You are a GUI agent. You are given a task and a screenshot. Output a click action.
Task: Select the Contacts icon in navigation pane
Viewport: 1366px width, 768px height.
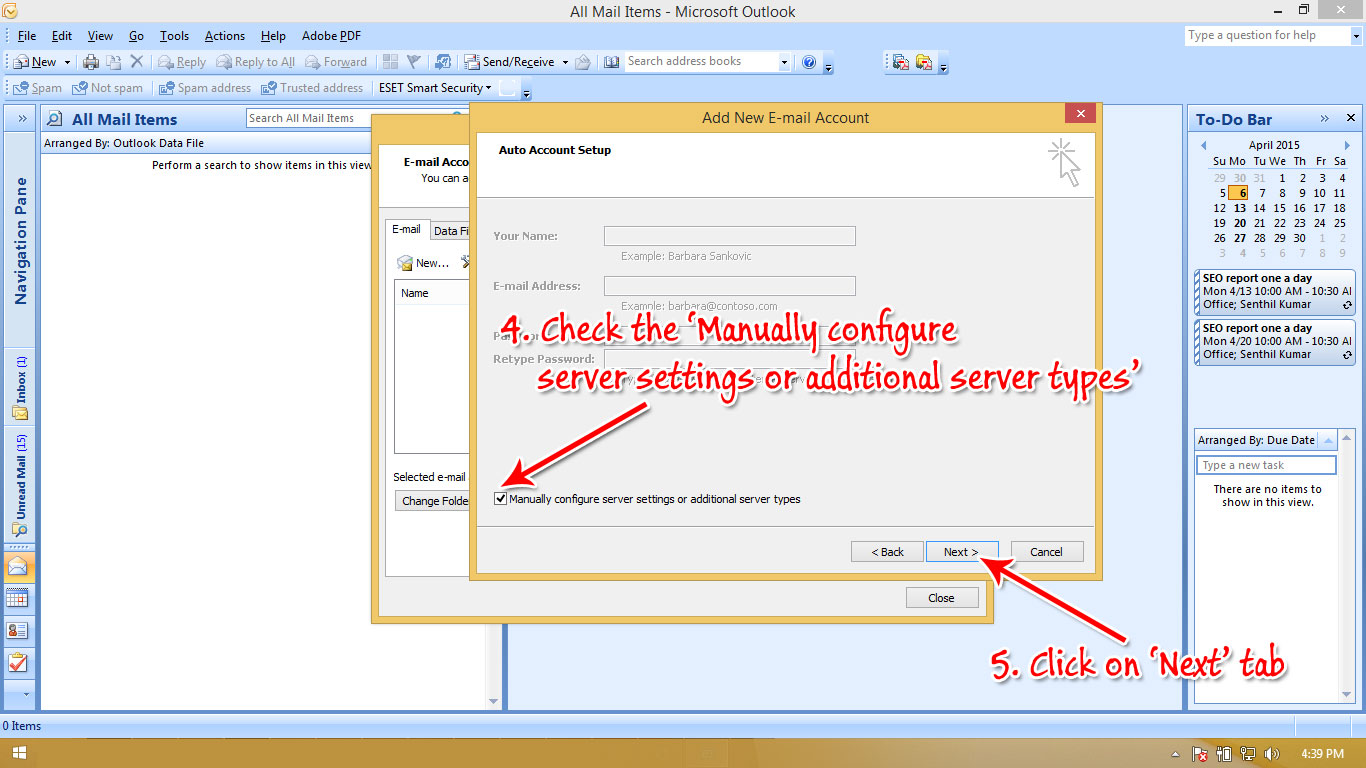(x=20, y=630)
